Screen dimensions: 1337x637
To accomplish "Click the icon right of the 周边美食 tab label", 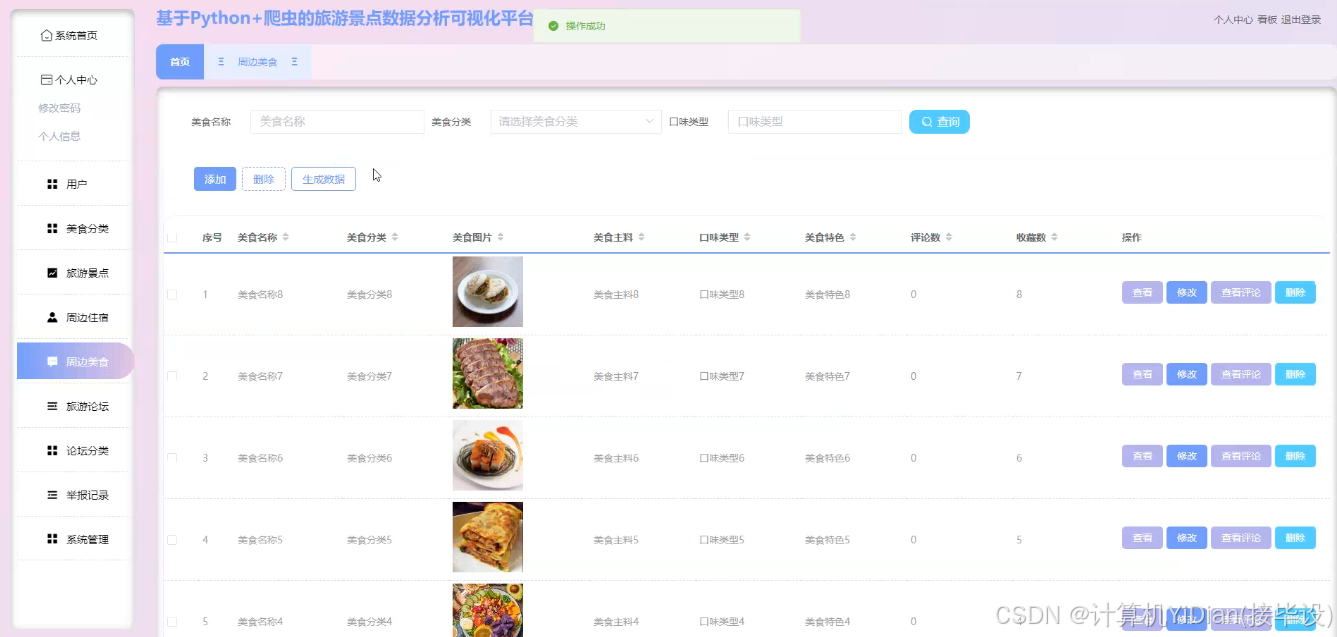I will [x=295, y=62].
